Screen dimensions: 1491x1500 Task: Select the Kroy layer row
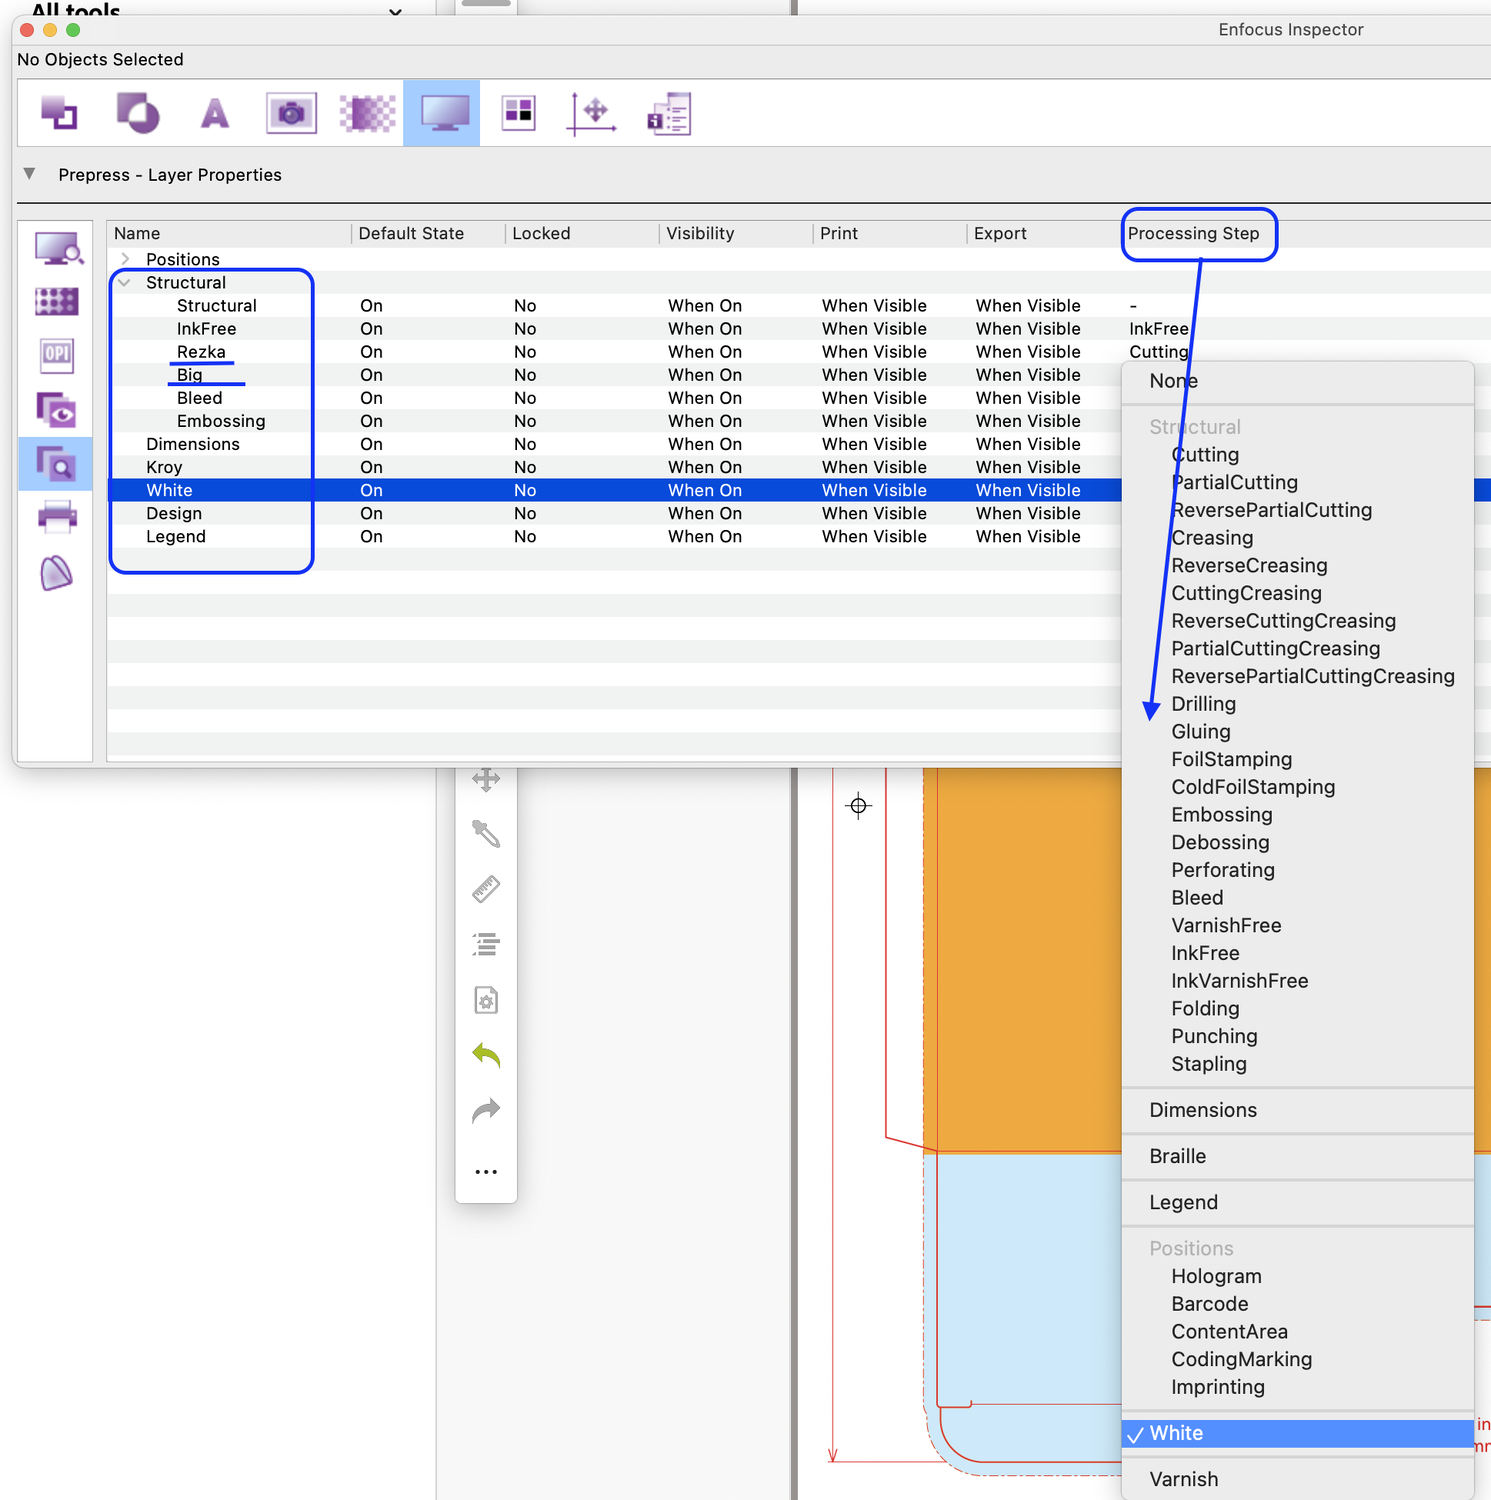[x=164, y=467]
